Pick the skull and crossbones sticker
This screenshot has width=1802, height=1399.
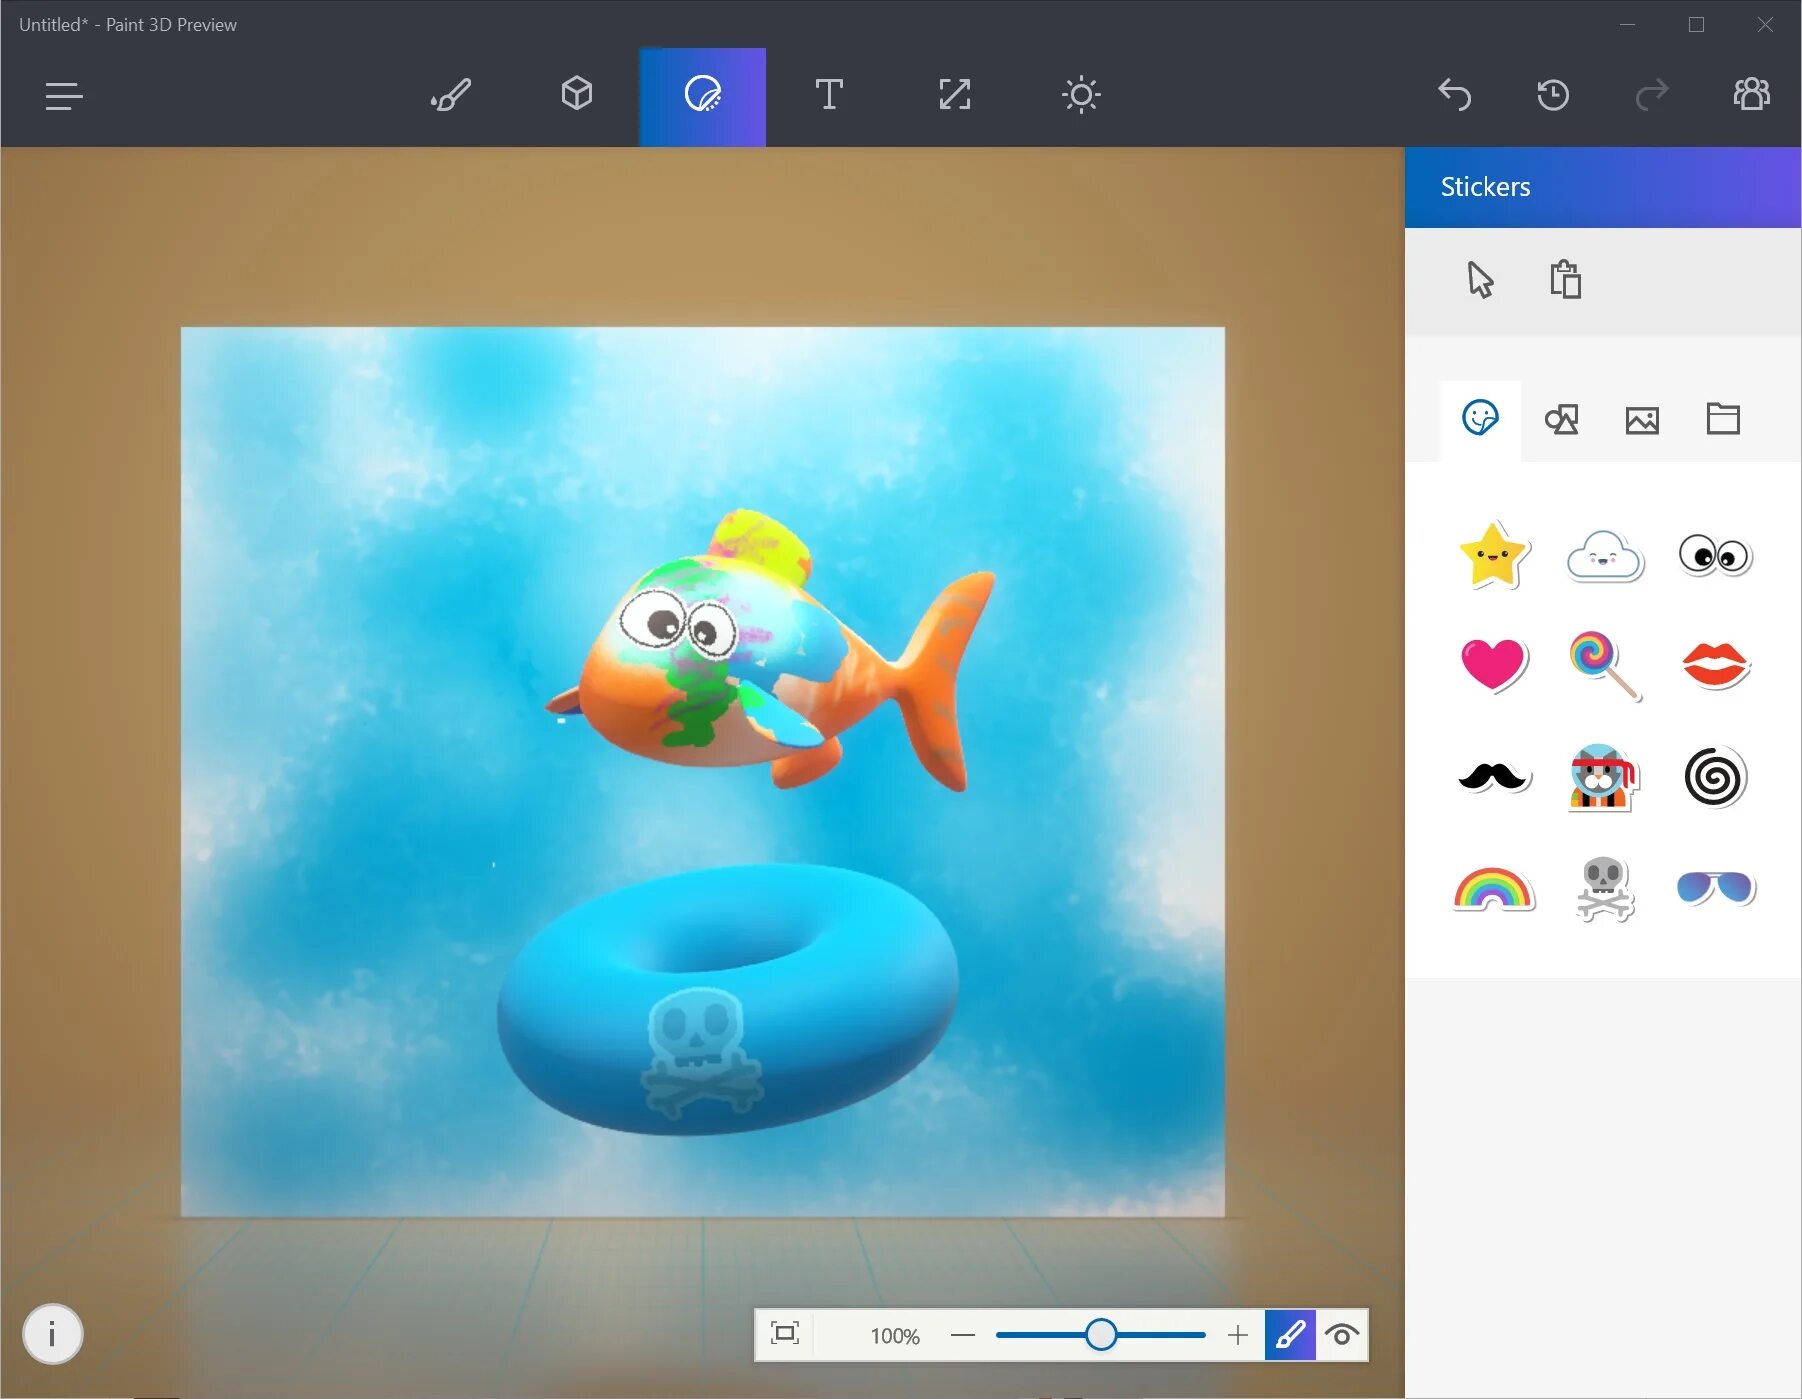click(x=1604, y=889)
